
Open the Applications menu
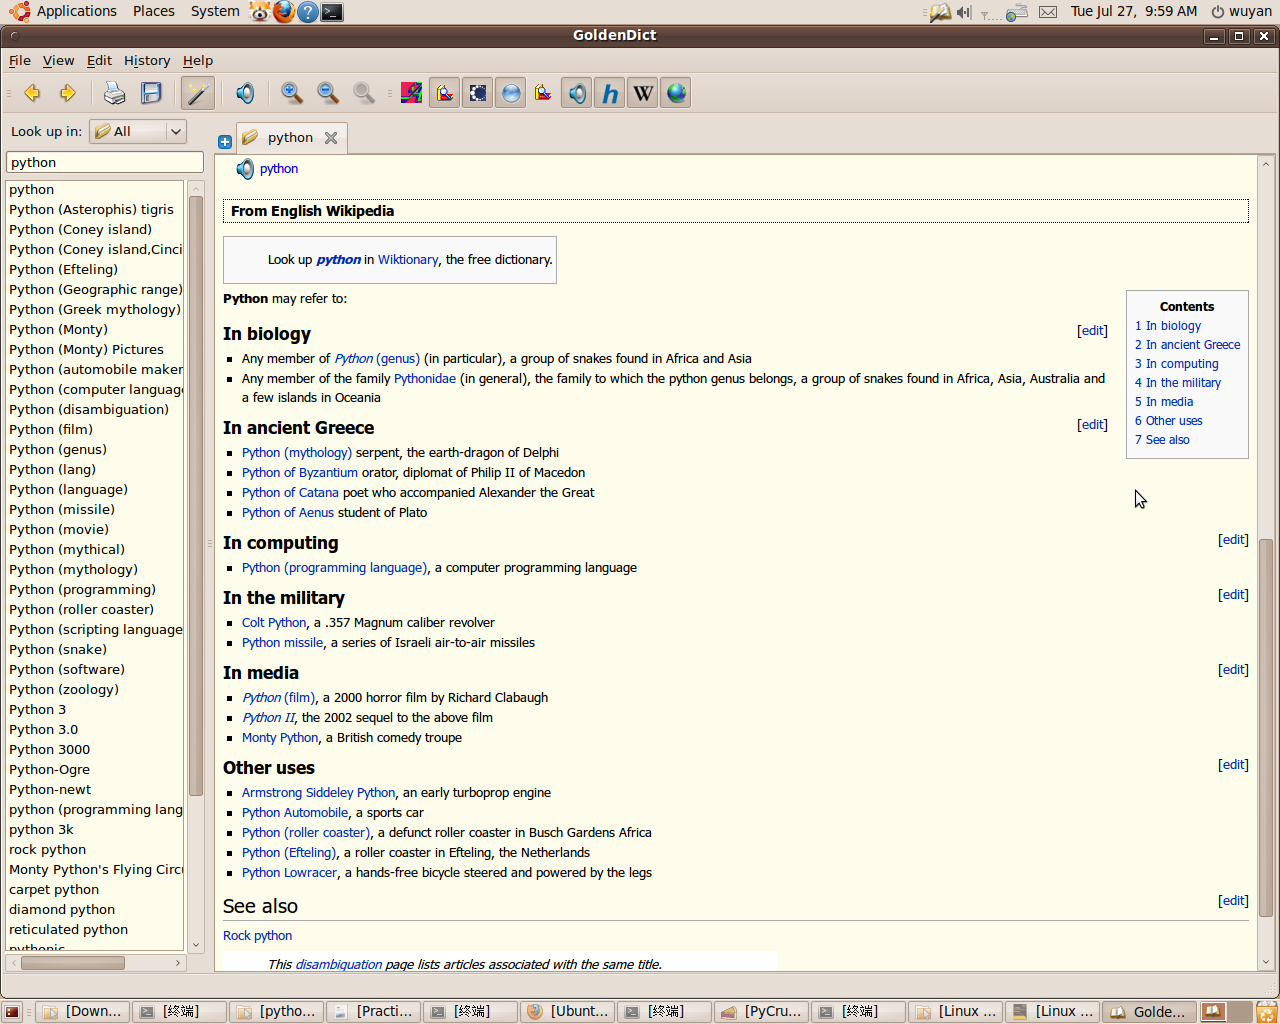coord(77,11)
